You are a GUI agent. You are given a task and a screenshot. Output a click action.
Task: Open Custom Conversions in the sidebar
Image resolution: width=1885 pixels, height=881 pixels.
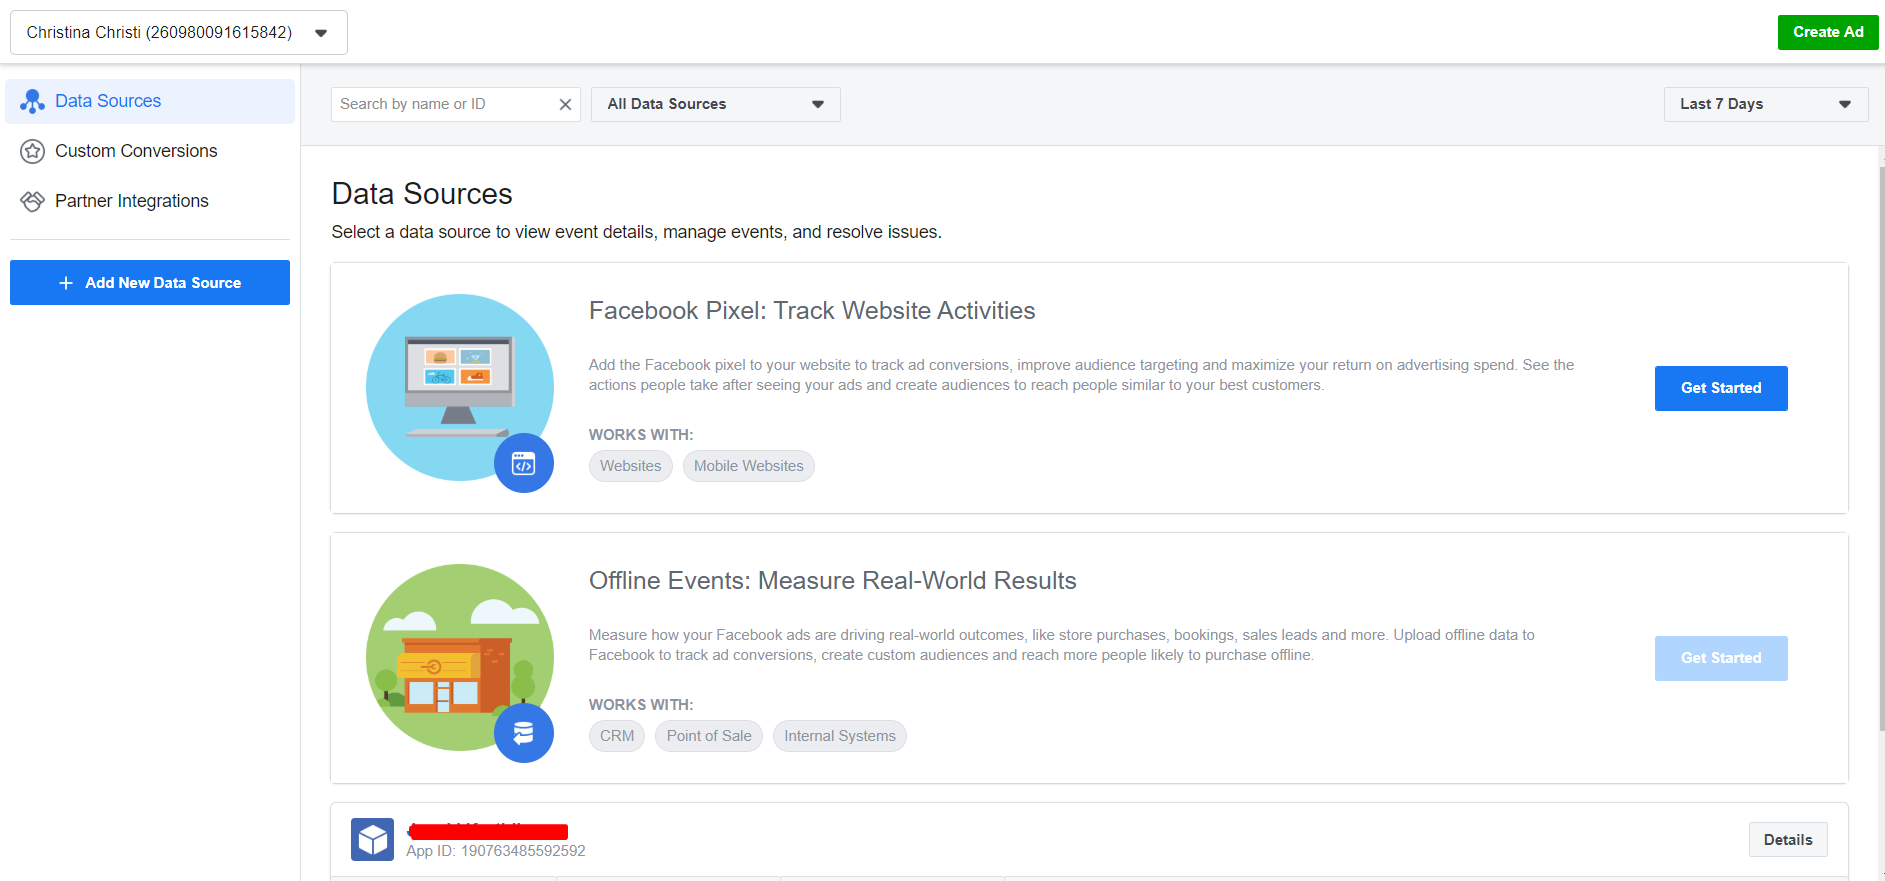pyautogui.click(x=150, y=151)
